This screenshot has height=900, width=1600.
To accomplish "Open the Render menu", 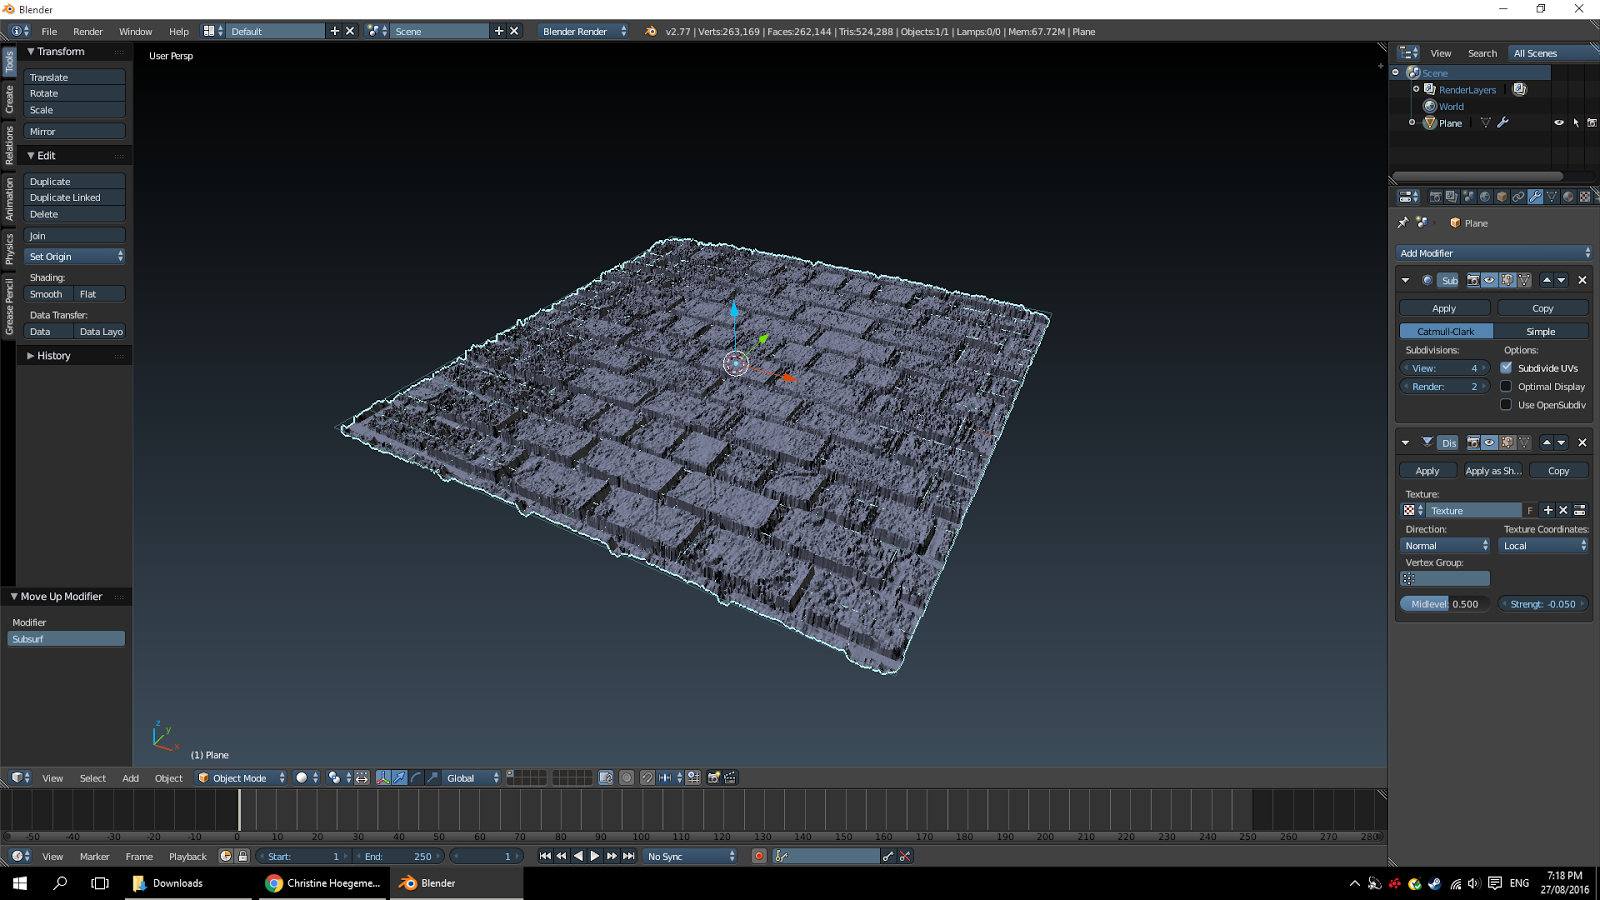I will [88, 31].
